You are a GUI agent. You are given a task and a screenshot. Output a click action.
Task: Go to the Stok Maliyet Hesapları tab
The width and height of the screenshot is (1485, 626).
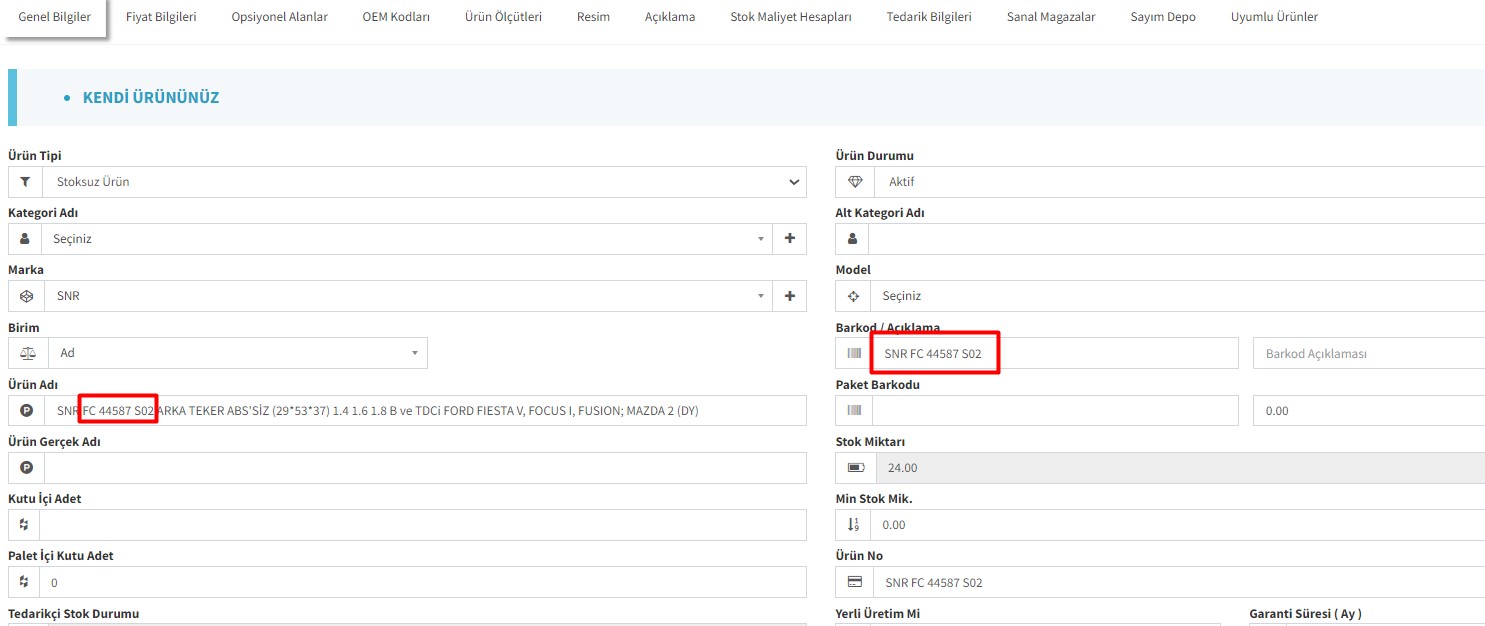click(791, 17)
